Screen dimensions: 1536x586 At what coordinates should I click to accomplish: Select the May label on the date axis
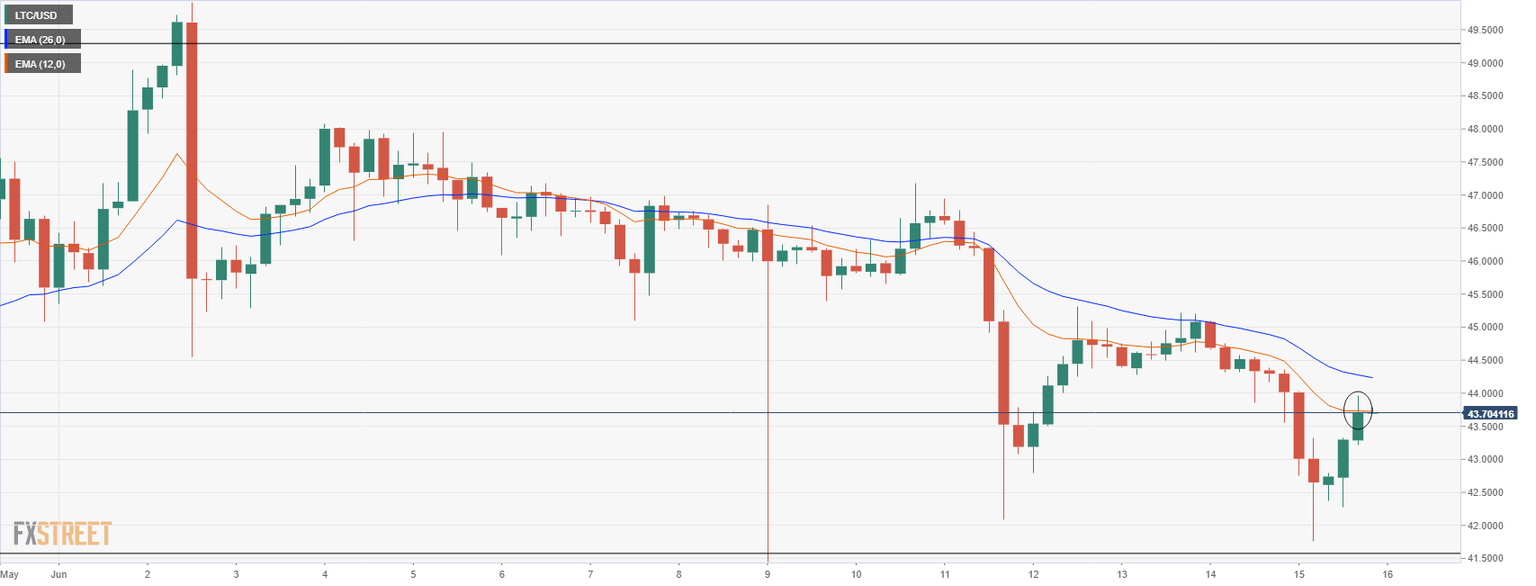pos(9,575)
